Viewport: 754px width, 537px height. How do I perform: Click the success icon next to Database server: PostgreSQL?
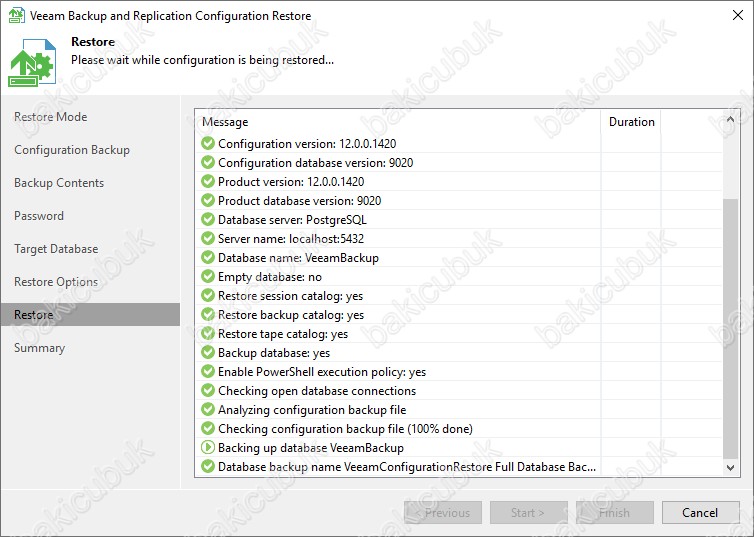[208, 220]
